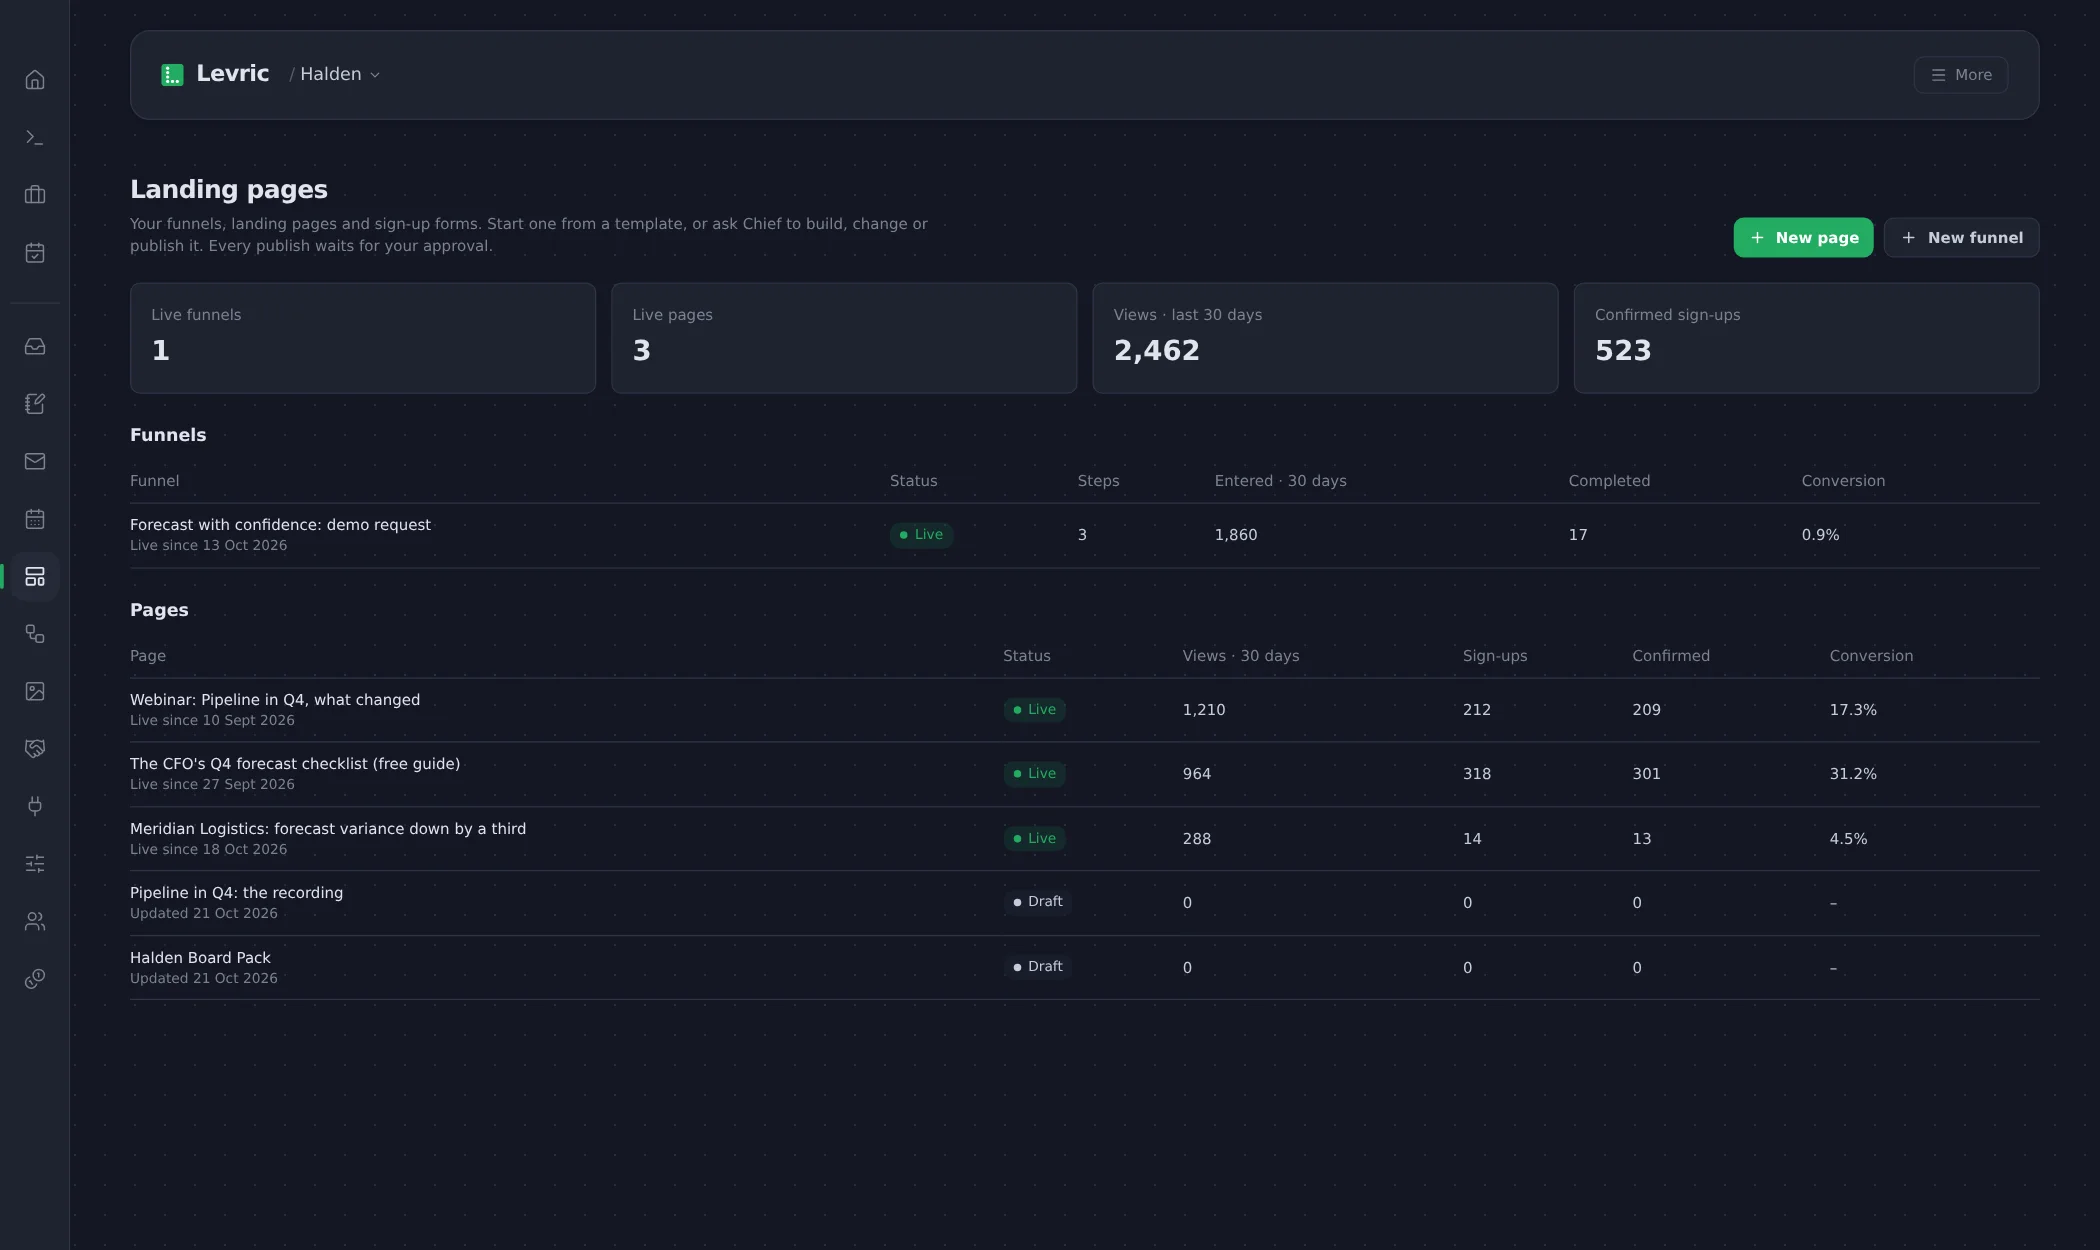Image resolution: width=2100 pixels, height=1250 pixels.
Task: Expand the Halden workspace dropdown
Action: (x=340, y=75)
